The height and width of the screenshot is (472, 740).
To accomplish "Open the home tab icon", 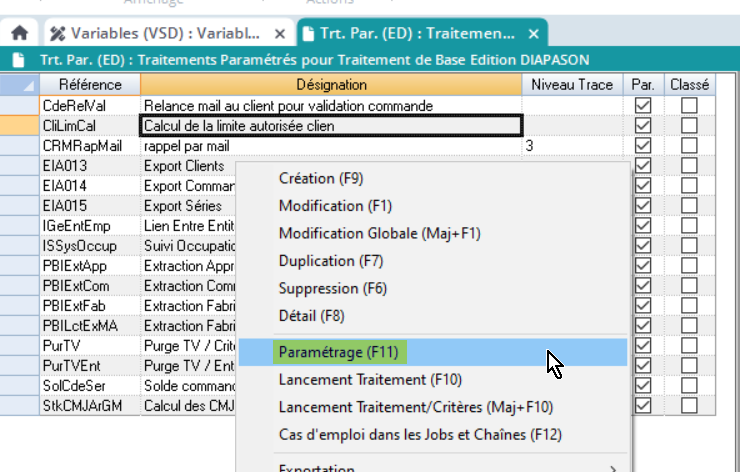I will (18, 33).
